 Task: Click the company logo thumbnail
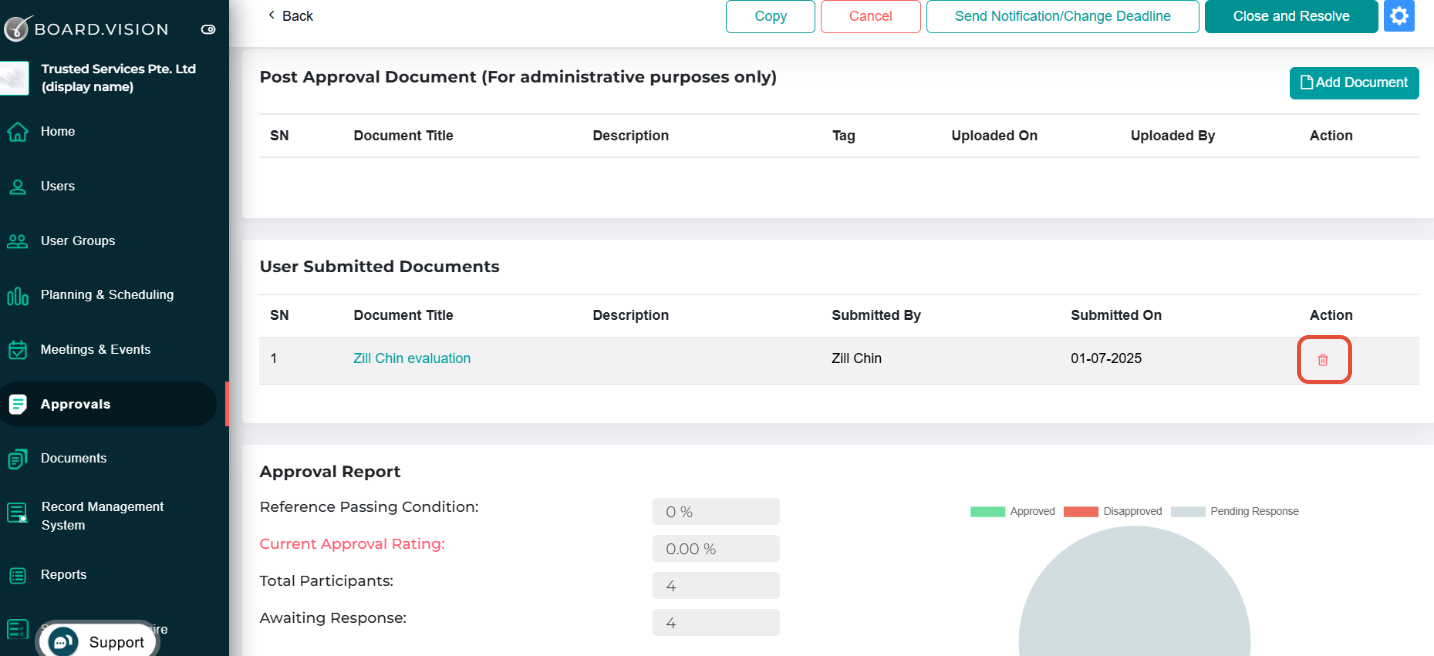15,79
